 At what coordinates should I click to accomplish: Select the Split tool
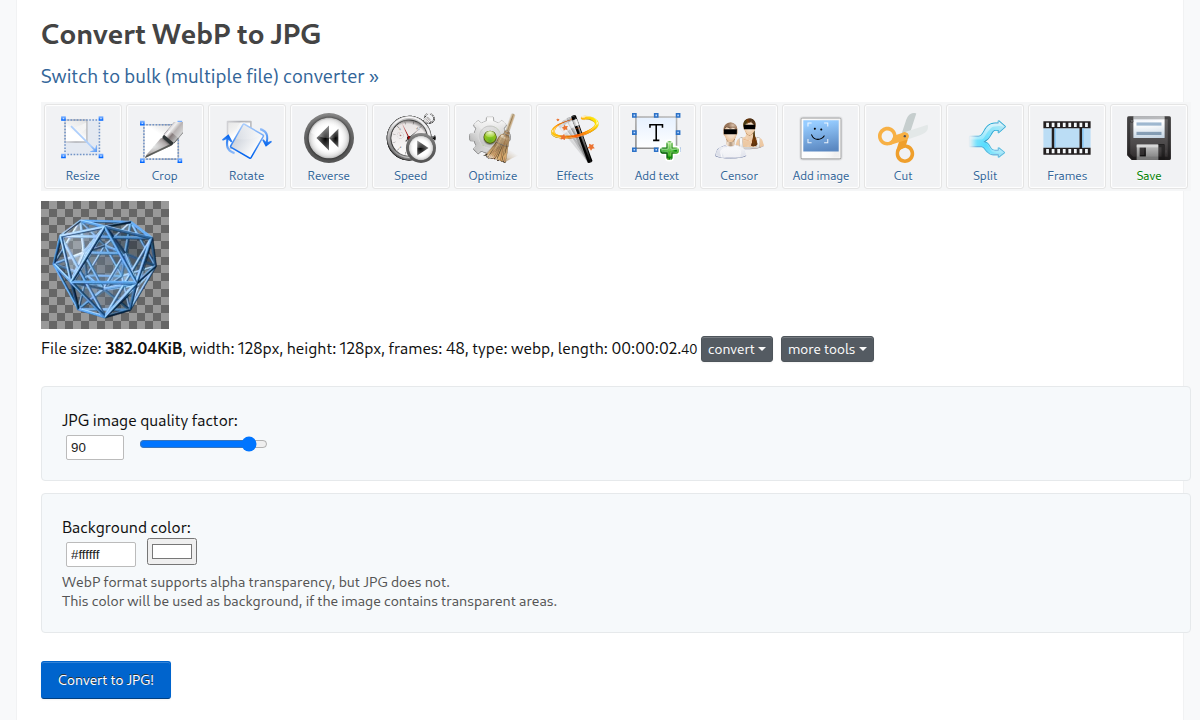985,147
